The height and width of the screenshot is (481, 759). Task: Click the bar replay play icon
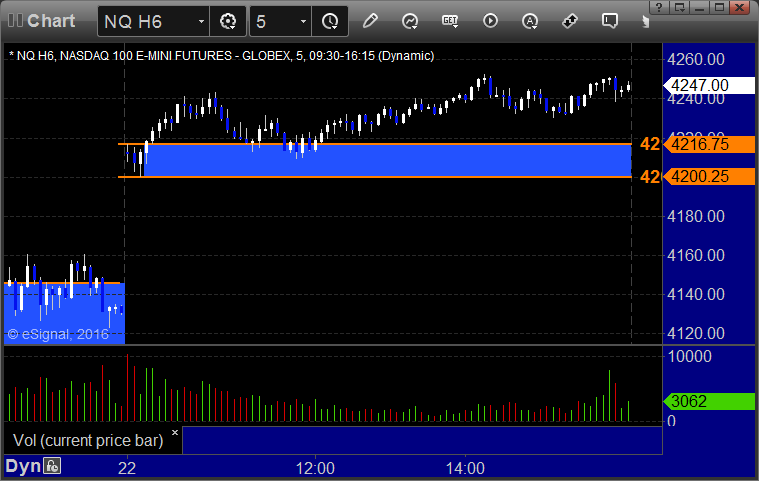(x=490, y=21)
